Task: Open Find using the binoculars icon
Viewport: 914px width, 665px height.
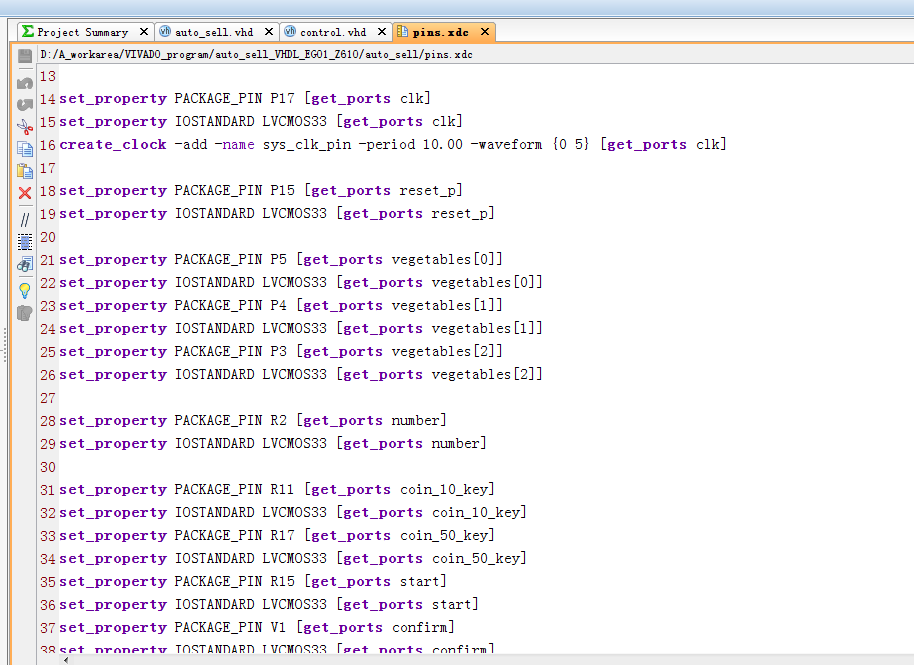Action: click(25, 265)
